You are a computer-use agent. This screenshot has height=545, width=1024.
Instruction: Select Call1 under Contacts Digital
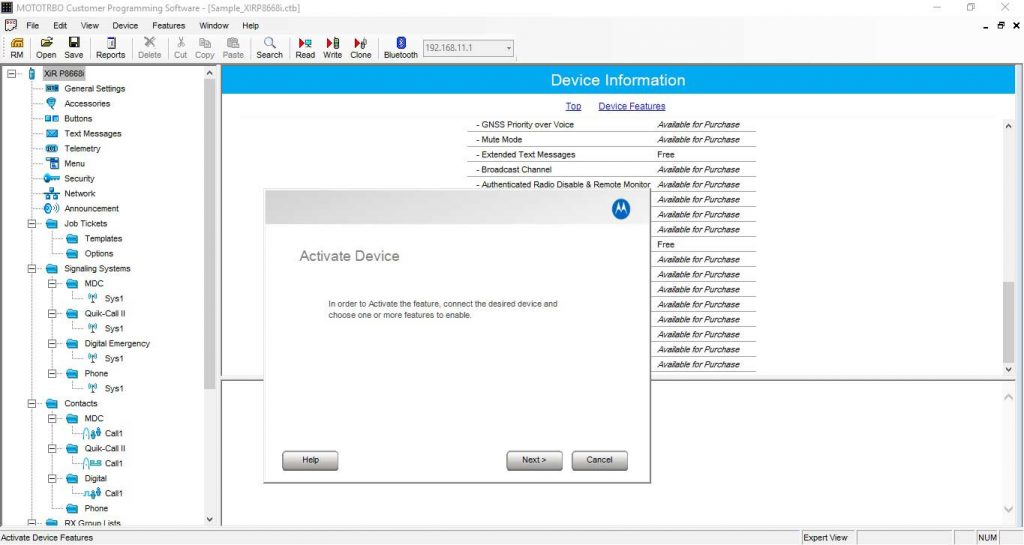pos(114,493)
